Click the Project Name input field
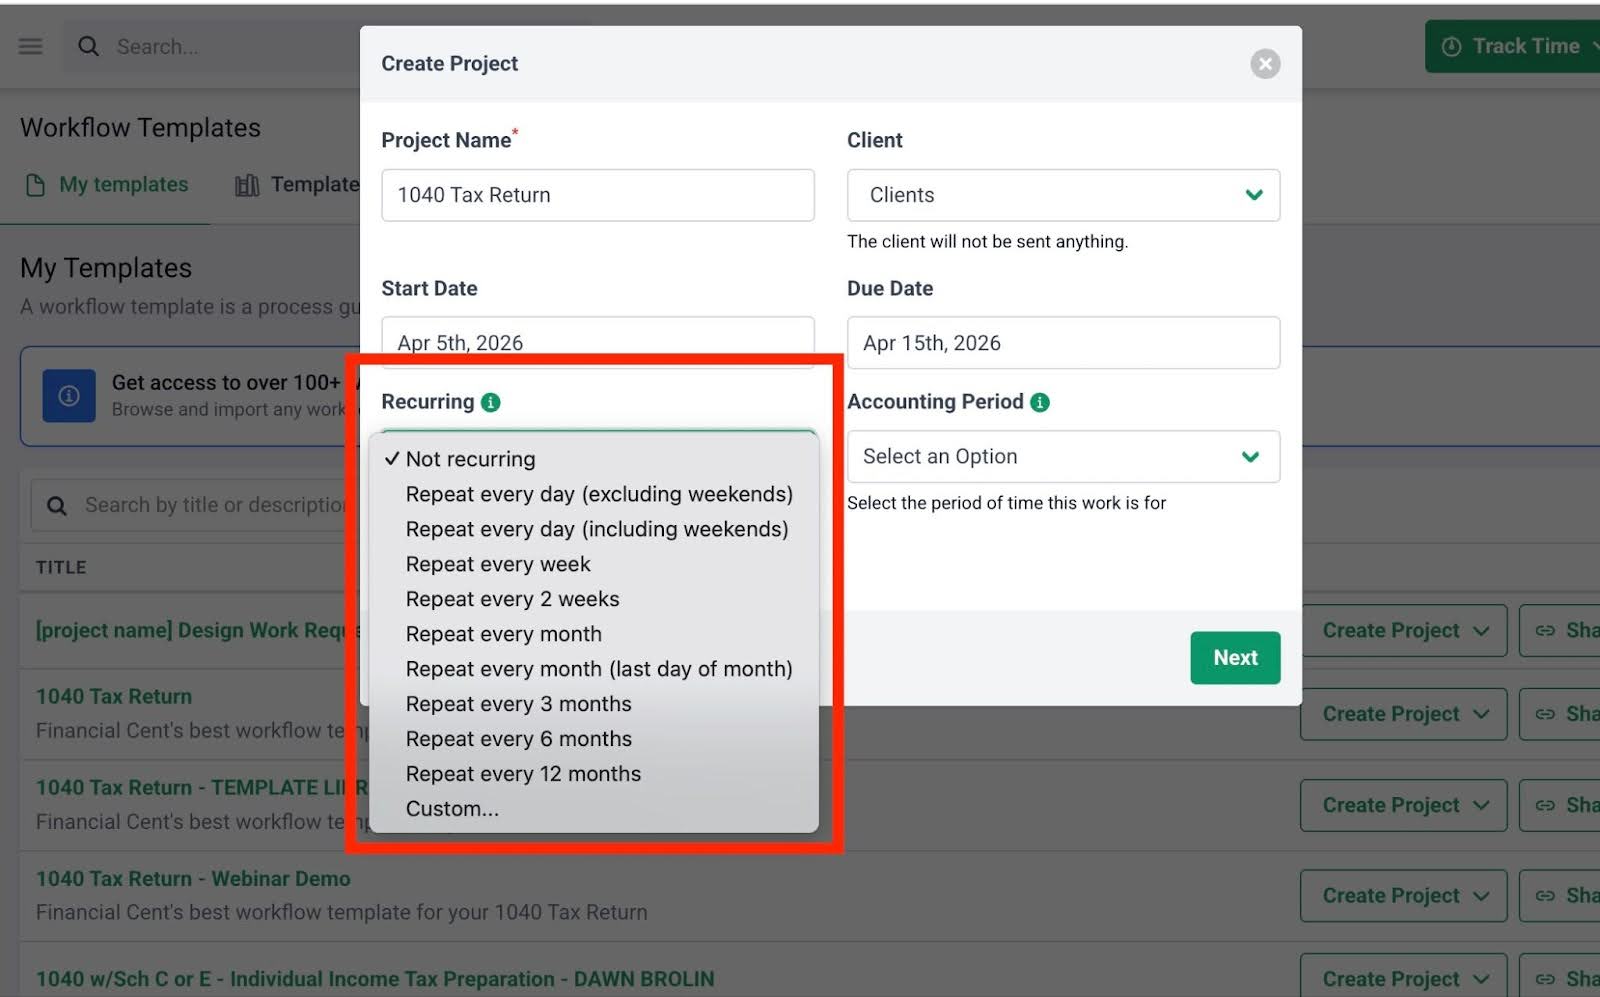 click(597, 195)
